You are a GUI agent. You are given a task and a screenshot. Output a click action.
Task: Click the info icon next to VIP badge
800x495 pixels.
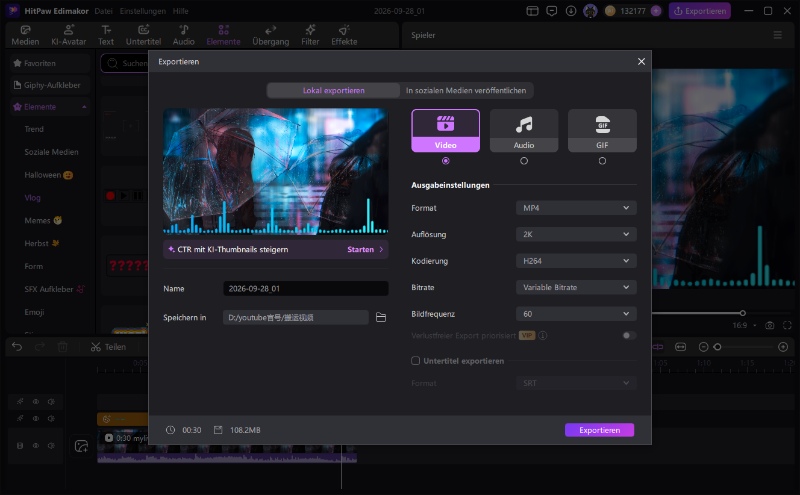pos(543,335)
